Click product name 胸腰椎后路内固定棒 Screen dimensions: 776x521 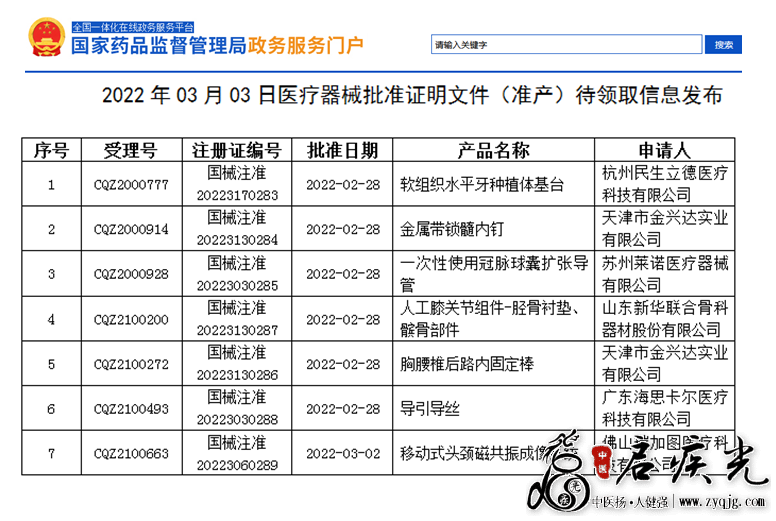coord(467,365)
